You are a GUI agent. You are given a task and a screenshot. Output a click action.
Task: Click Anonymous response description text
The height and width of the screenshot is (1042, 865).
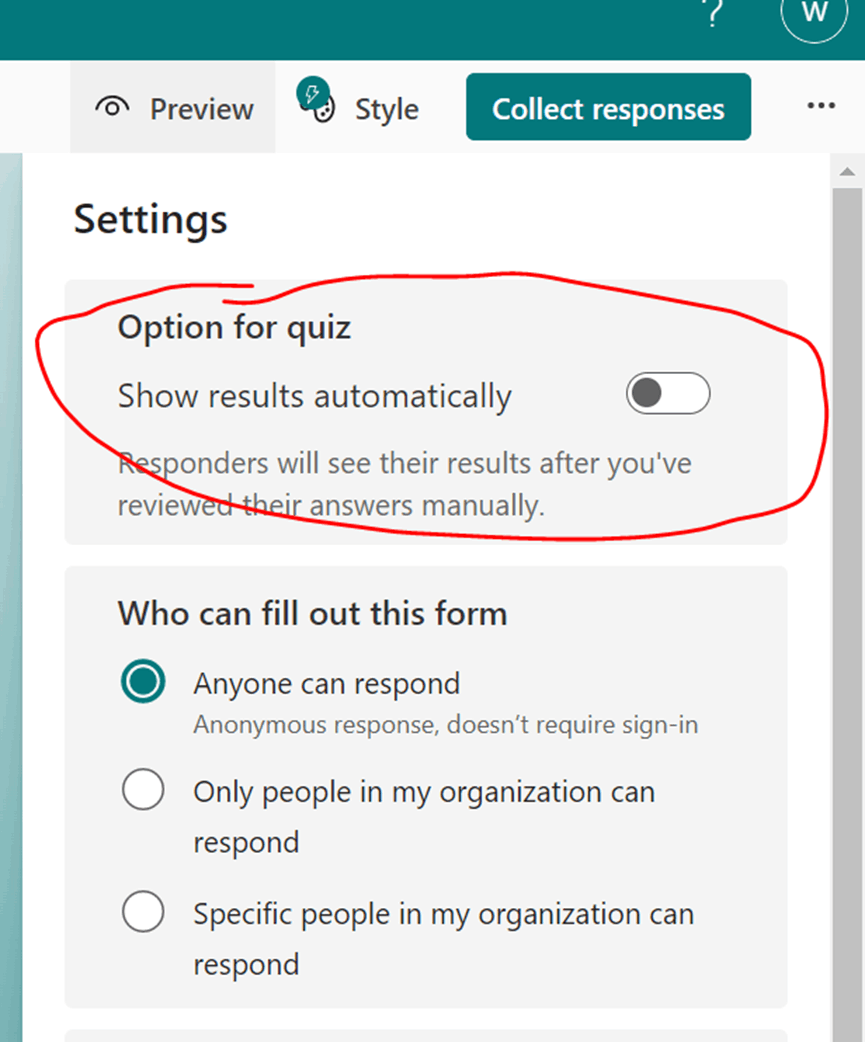(446, 724)
